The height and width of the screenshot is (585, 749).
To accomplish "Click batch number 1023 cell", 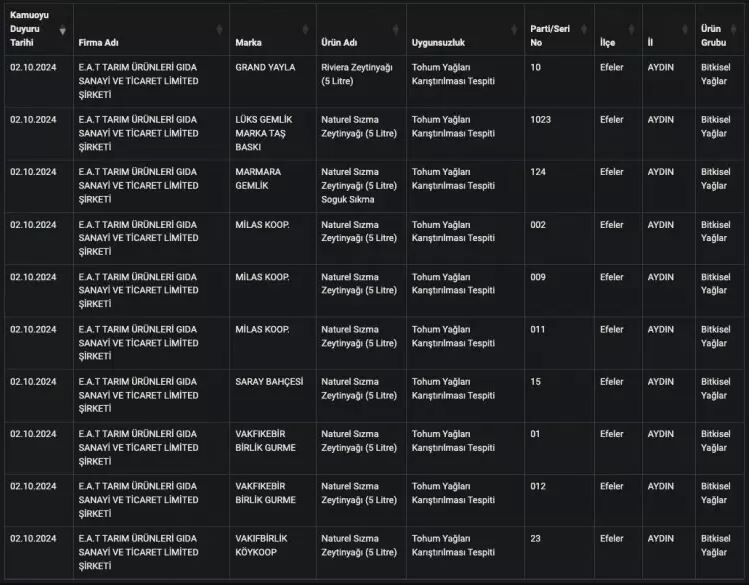I will coord(540,119).
